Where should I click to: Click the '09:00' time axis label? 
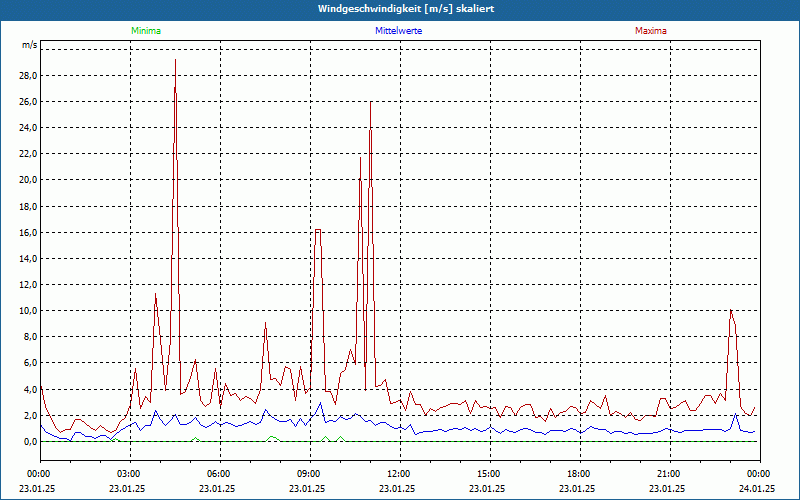tap(310, 474)
